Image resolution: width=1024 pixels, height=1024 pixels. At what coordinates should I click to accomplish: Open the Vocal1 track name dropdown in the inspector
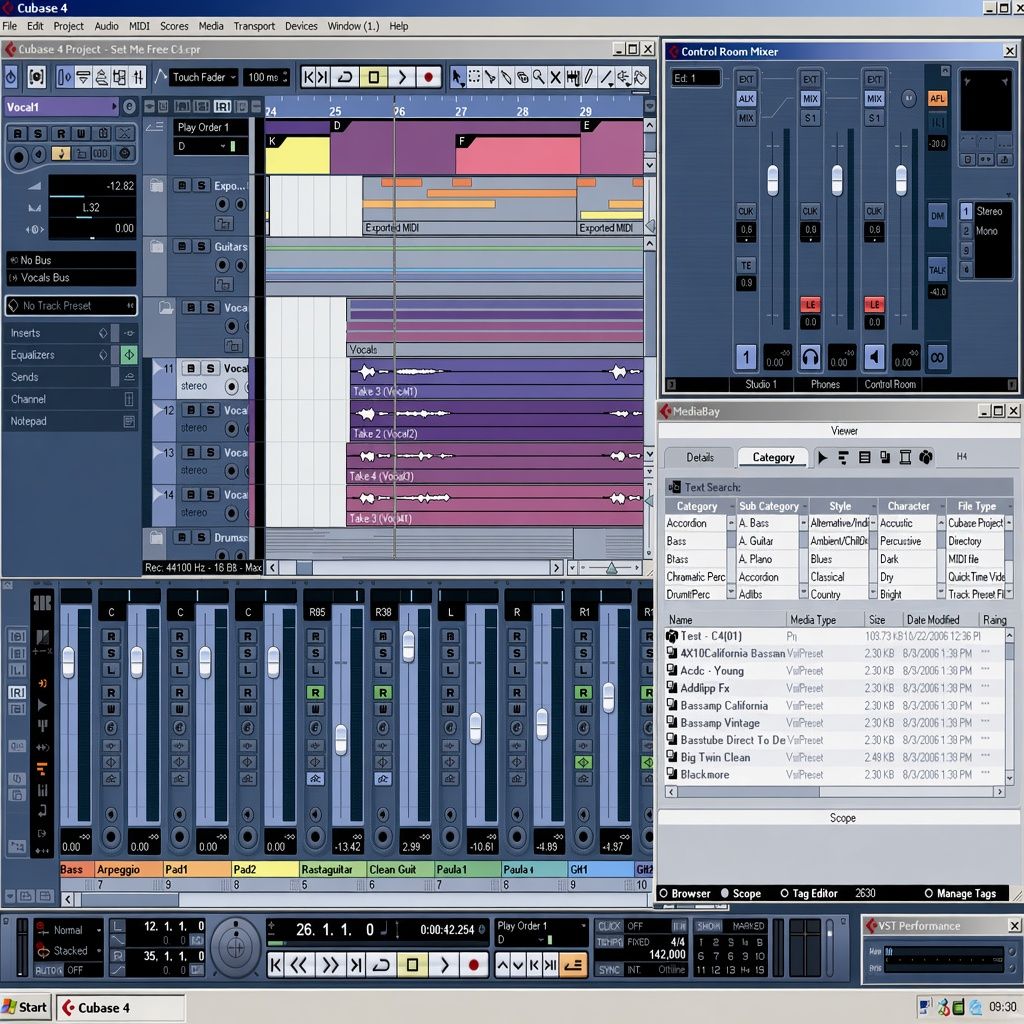[61, 106]
